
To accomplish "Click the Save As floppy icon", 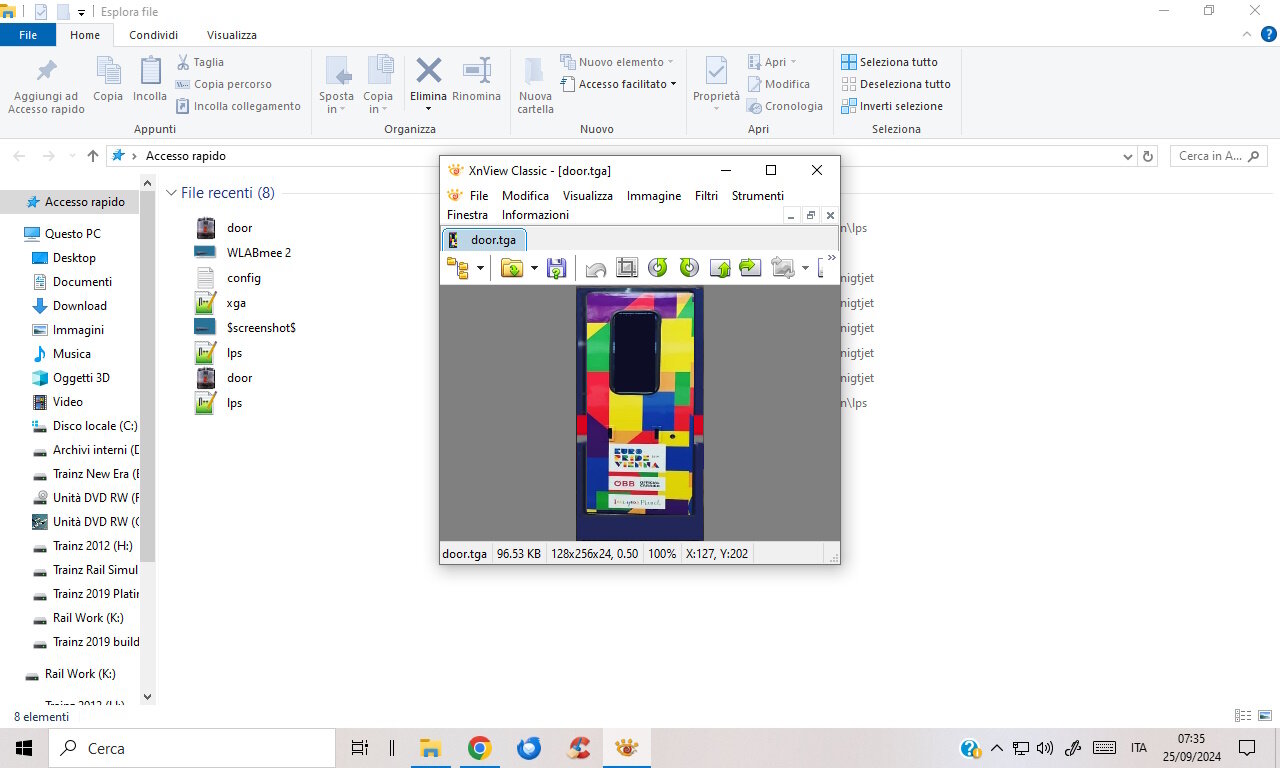I will [x=557, y=268].
